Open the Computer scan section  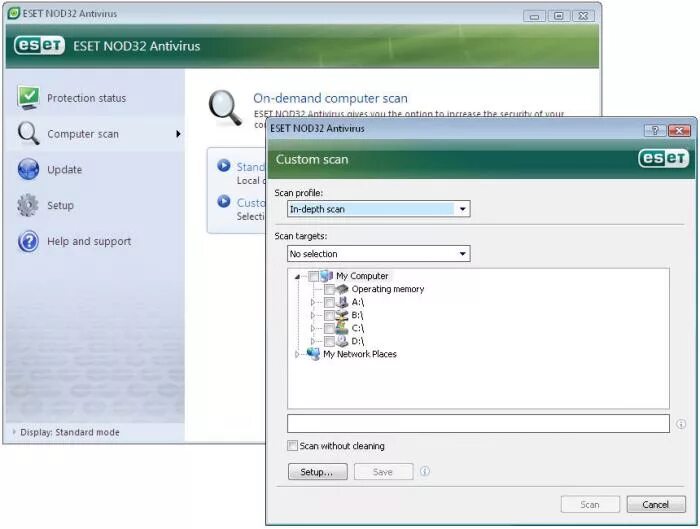(x=95, y=133)
